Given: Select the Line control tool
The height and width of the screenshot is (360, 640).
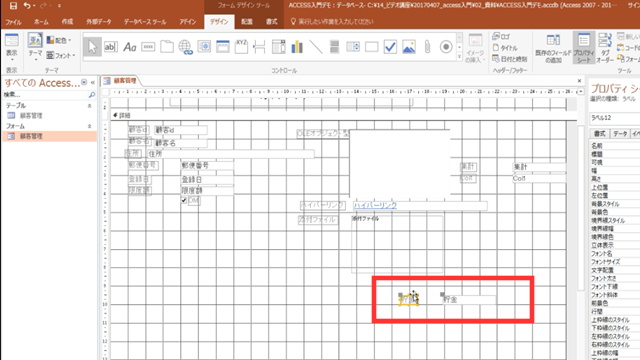Looking at the screenshot, I should (x=316, y=47).
